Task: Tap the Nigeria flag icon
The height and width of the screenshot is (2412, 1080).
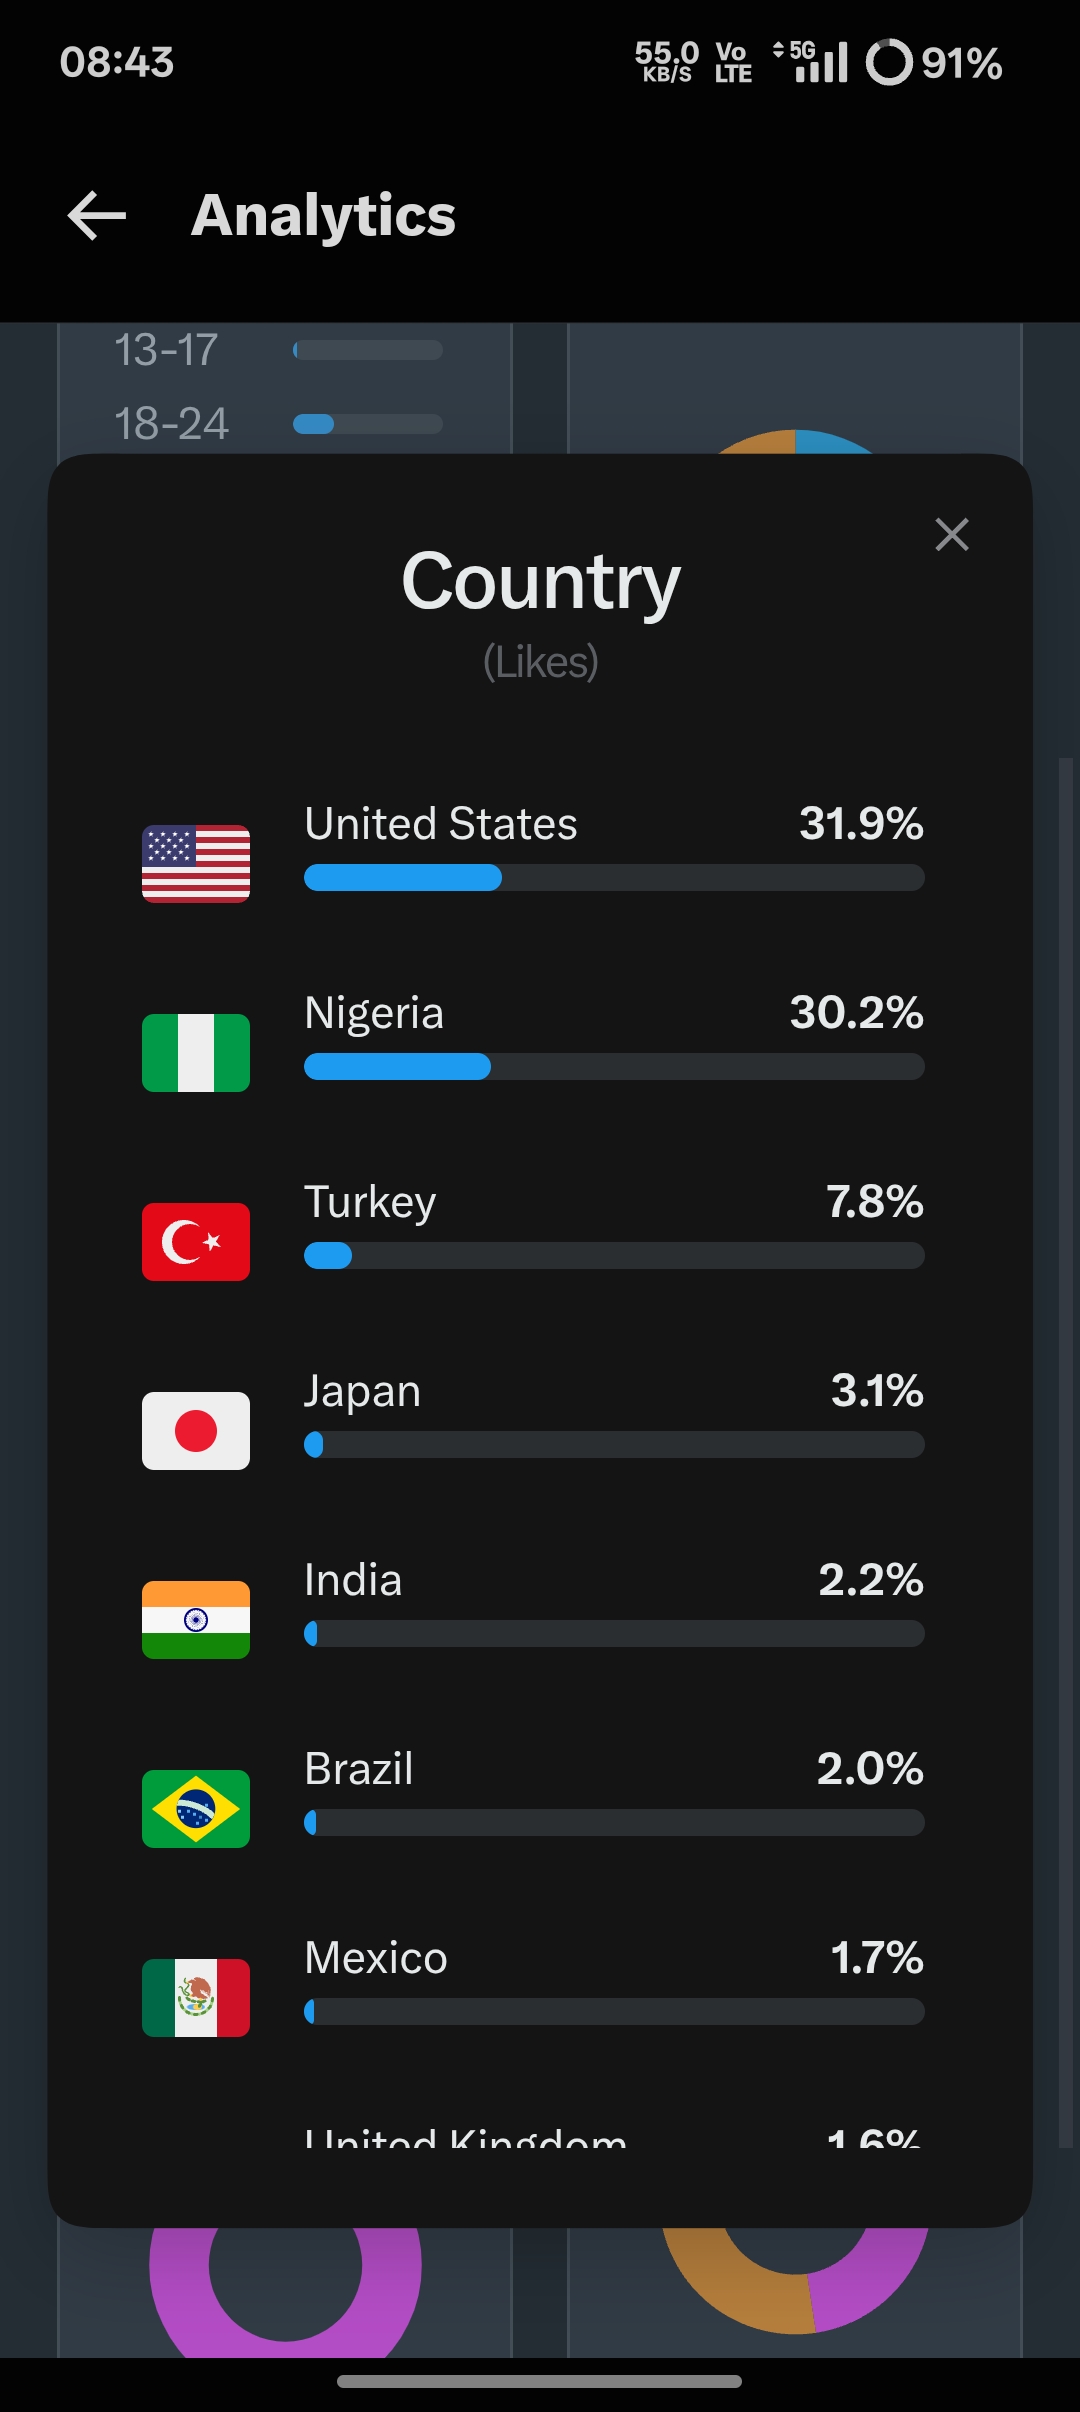Action: click(196, 1053)
